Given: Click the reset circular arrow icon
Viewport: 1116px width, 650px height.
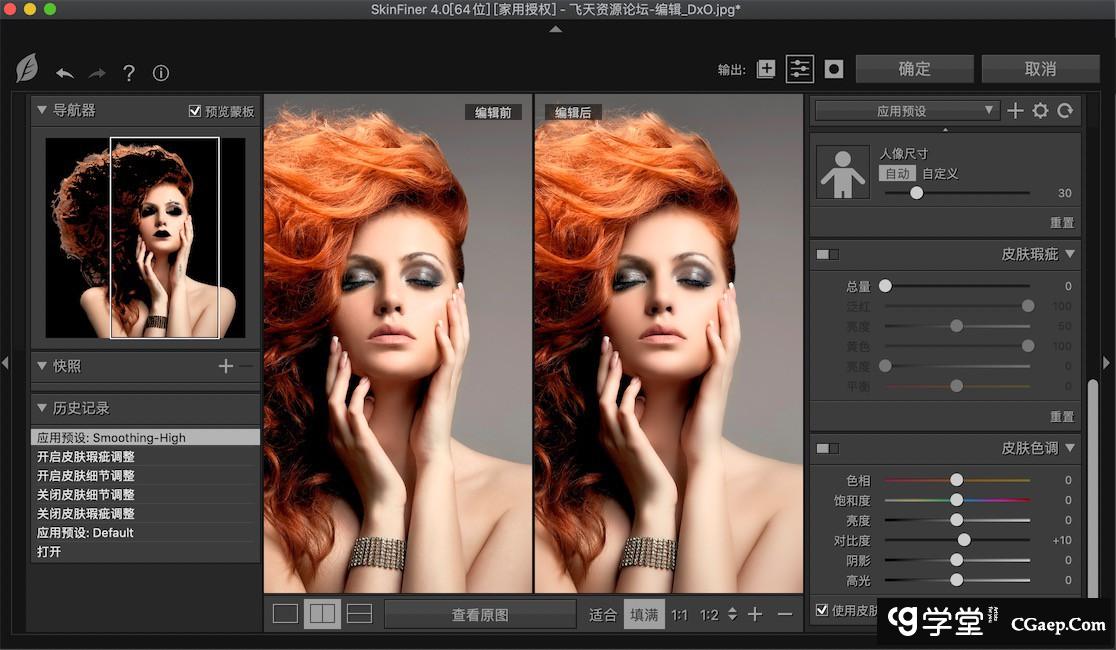Looking at the screenshot, I should click(x=1065, y=111).
